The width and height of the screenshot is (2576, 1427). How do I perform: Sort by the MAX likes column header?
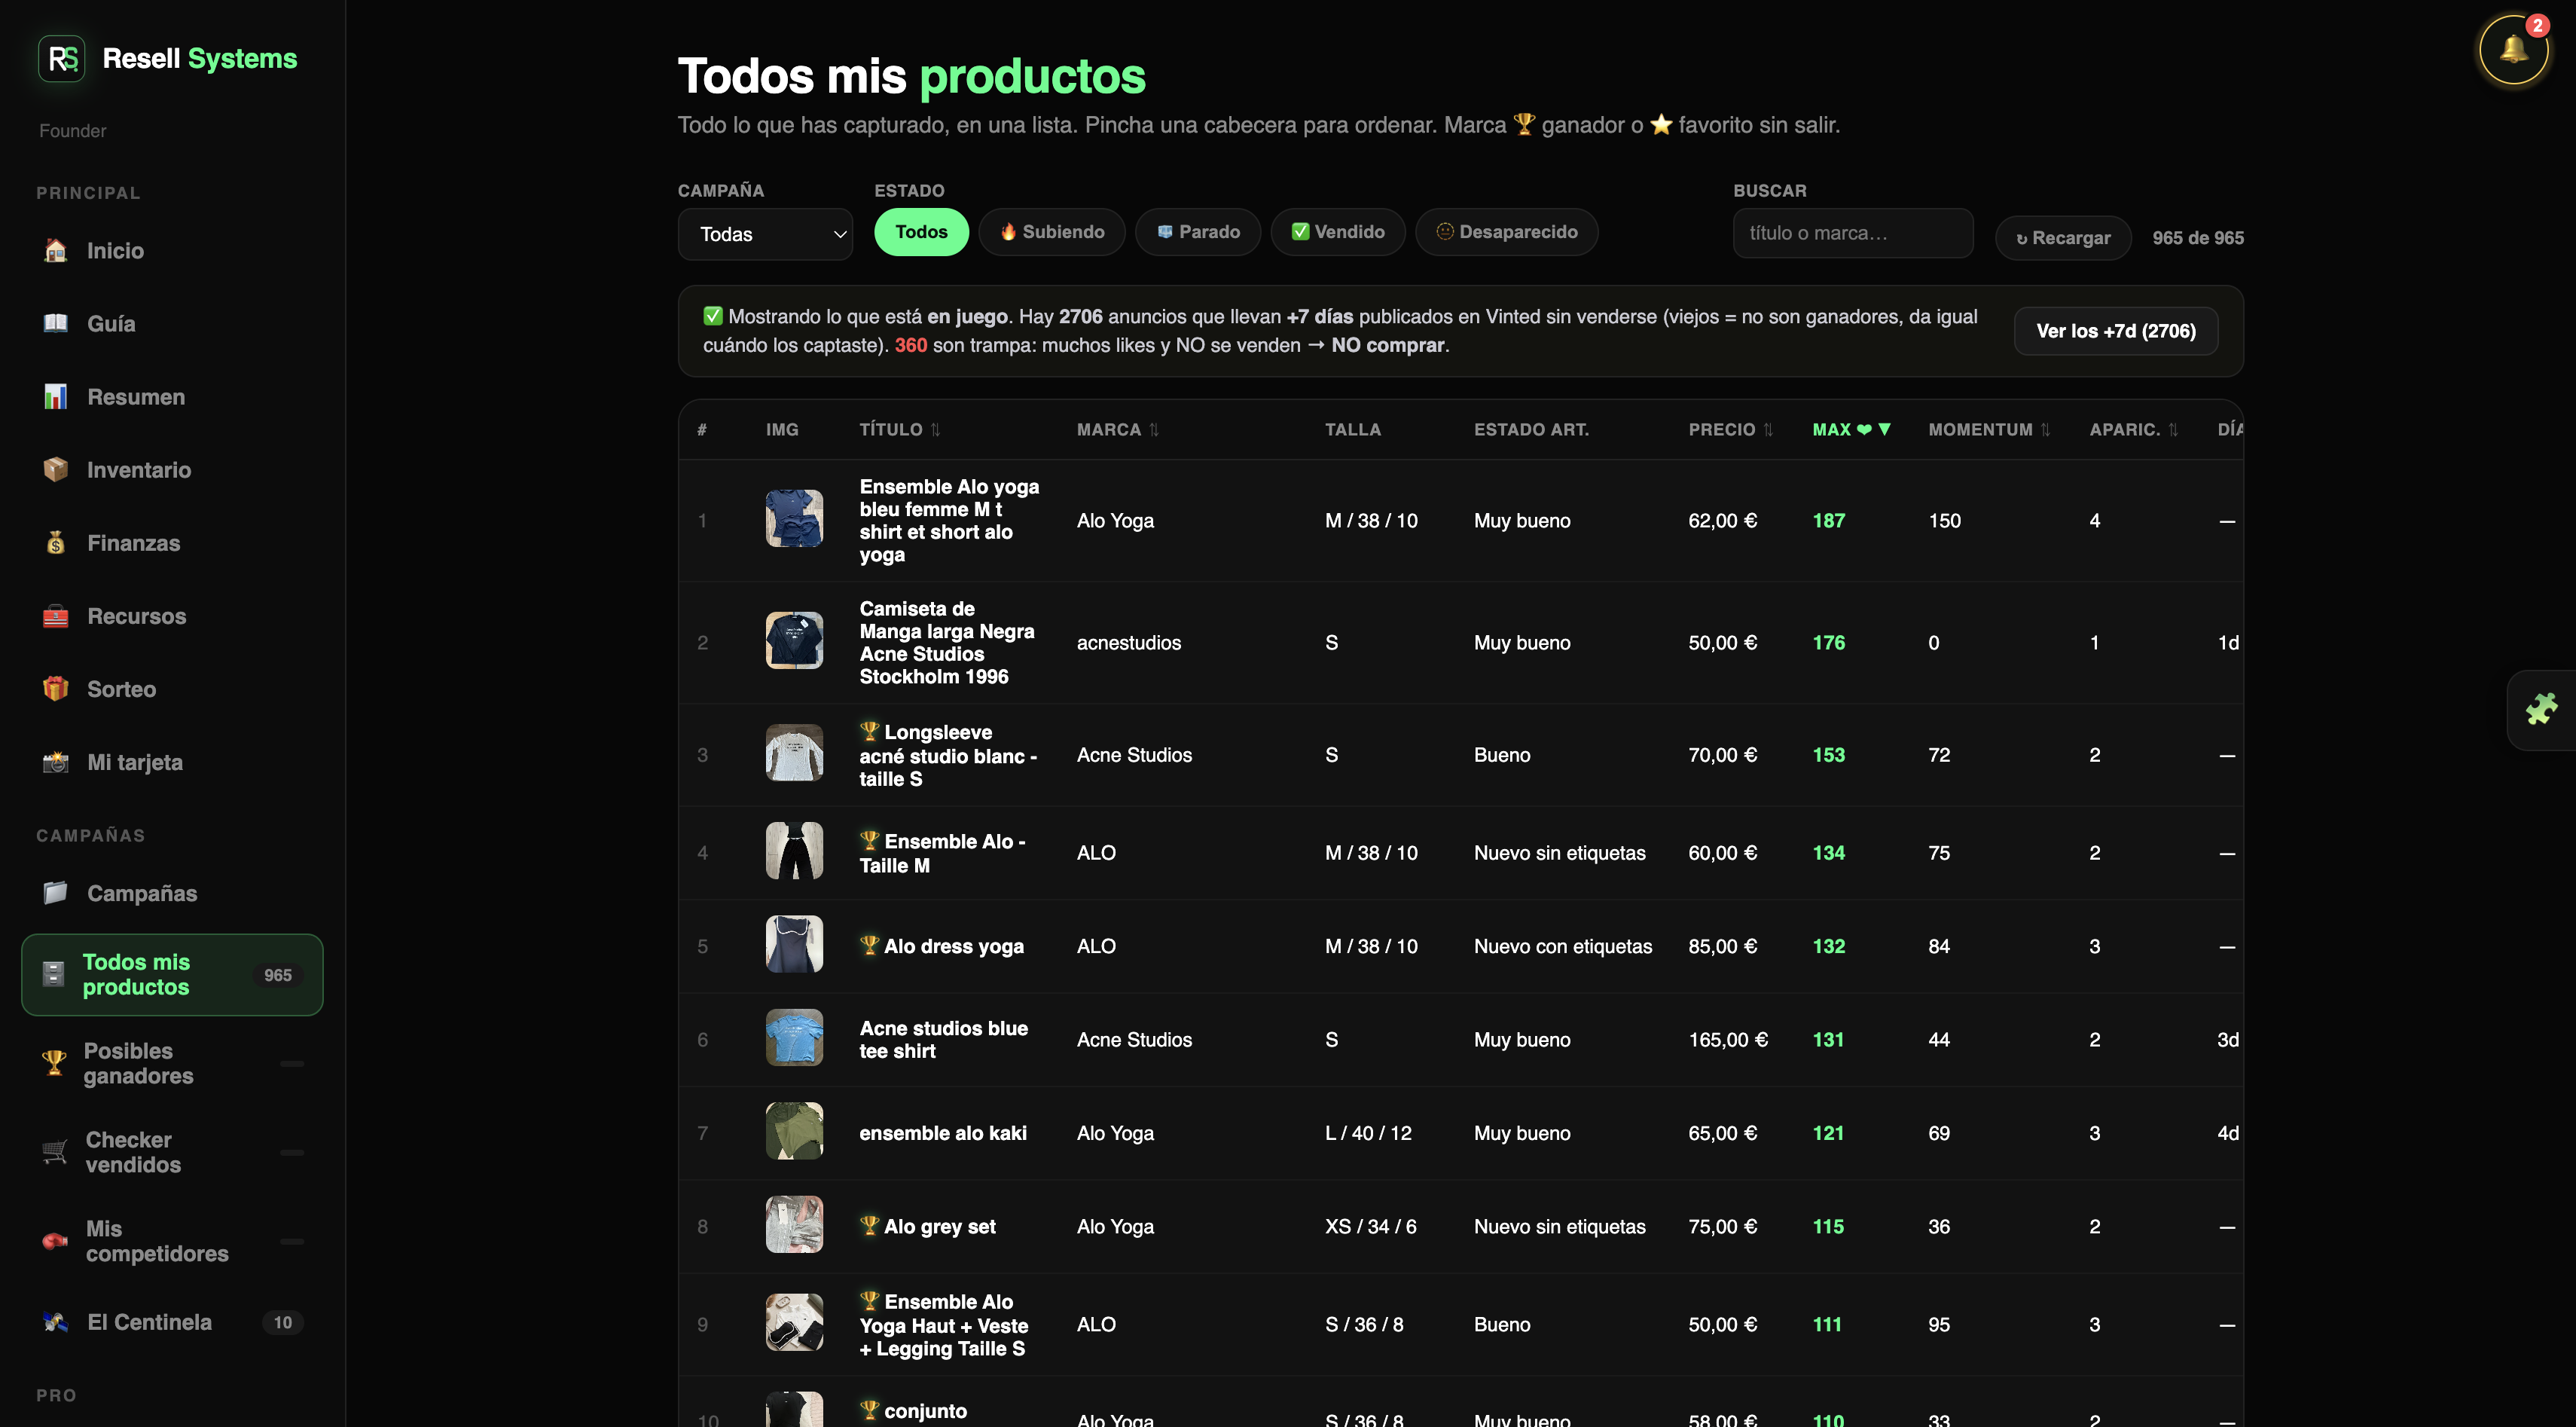click(1851, 429)
